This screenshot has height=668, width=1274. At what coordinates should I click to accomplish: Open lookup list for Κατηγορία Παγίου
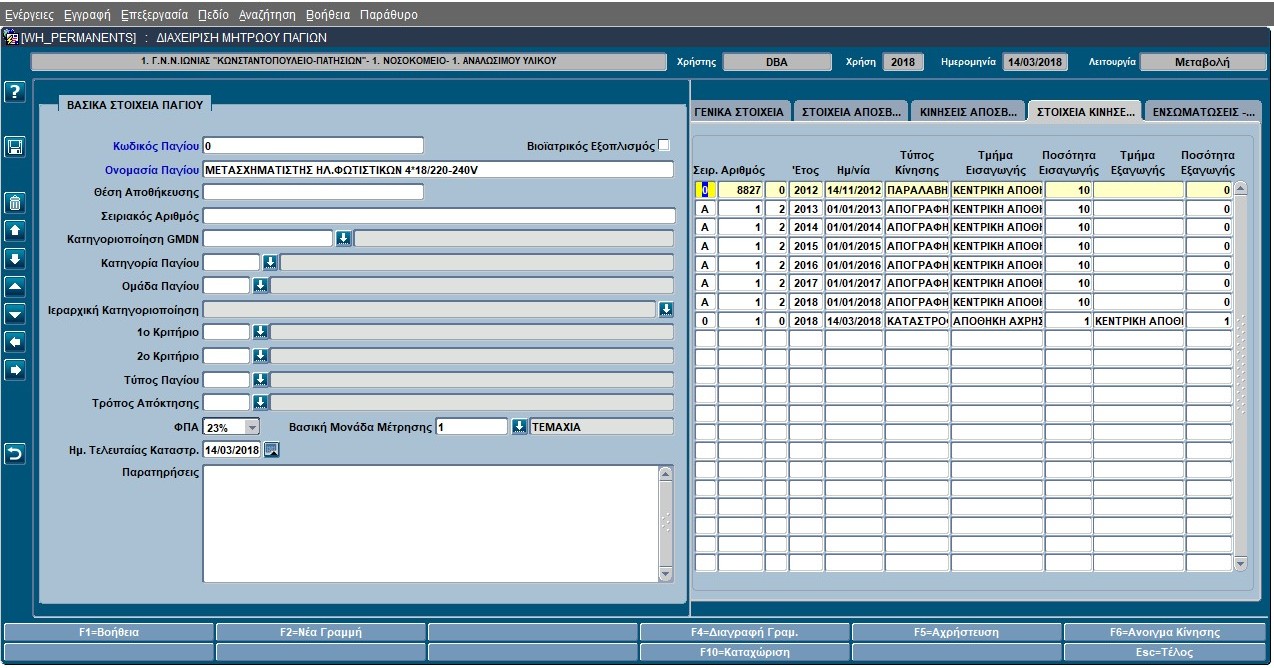[x=270, y=262]
